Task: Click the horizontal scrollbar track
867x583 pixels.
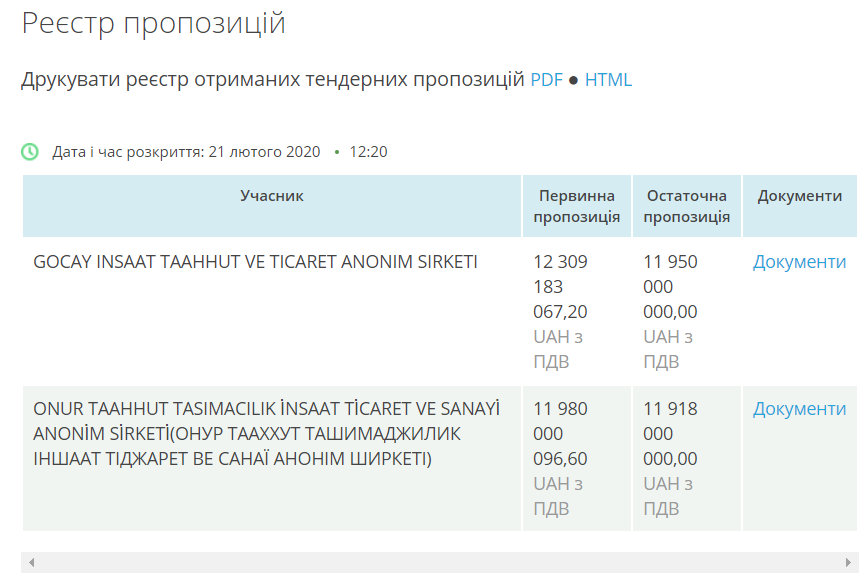Action: click(440, 563)
